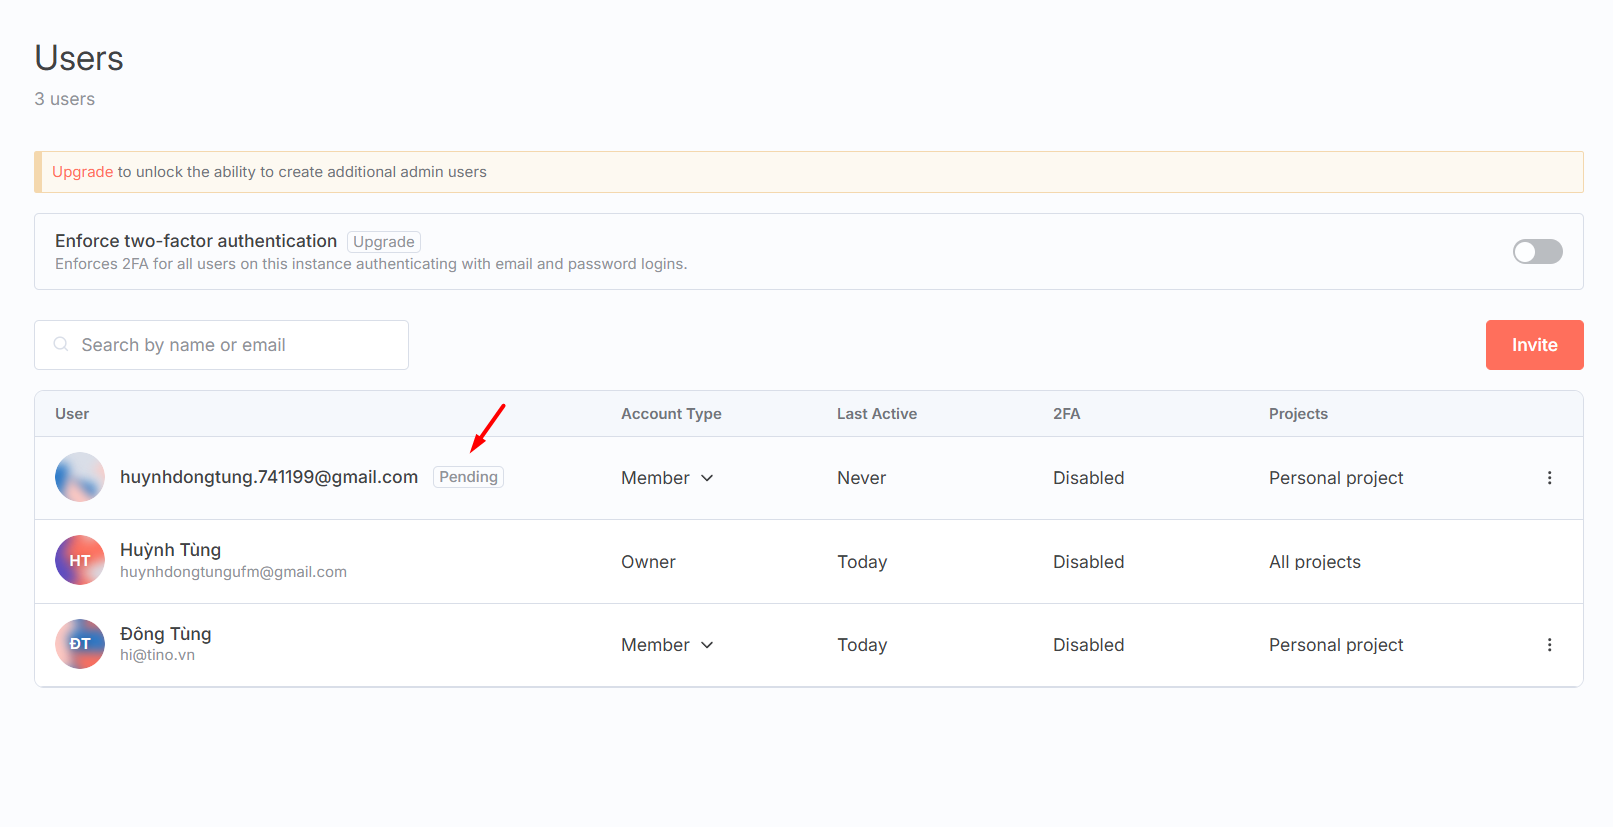
Task: Click the 3 users count text
Action: 65,99
